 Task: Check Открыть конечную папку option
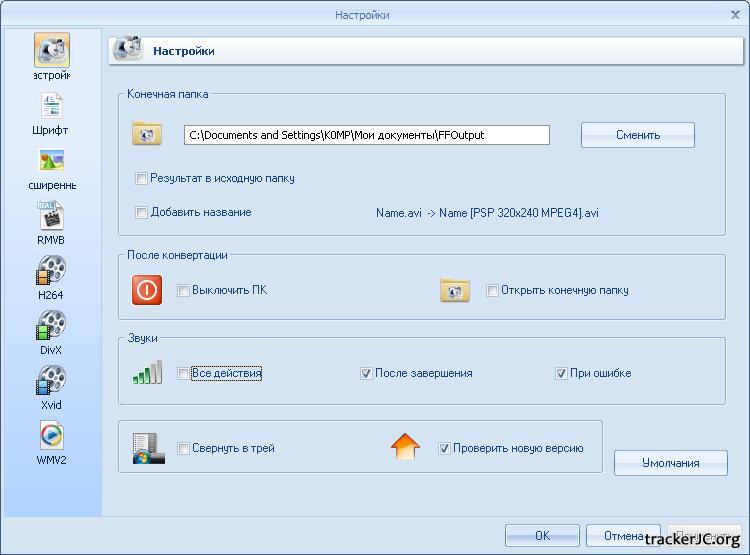coord(493,291)
